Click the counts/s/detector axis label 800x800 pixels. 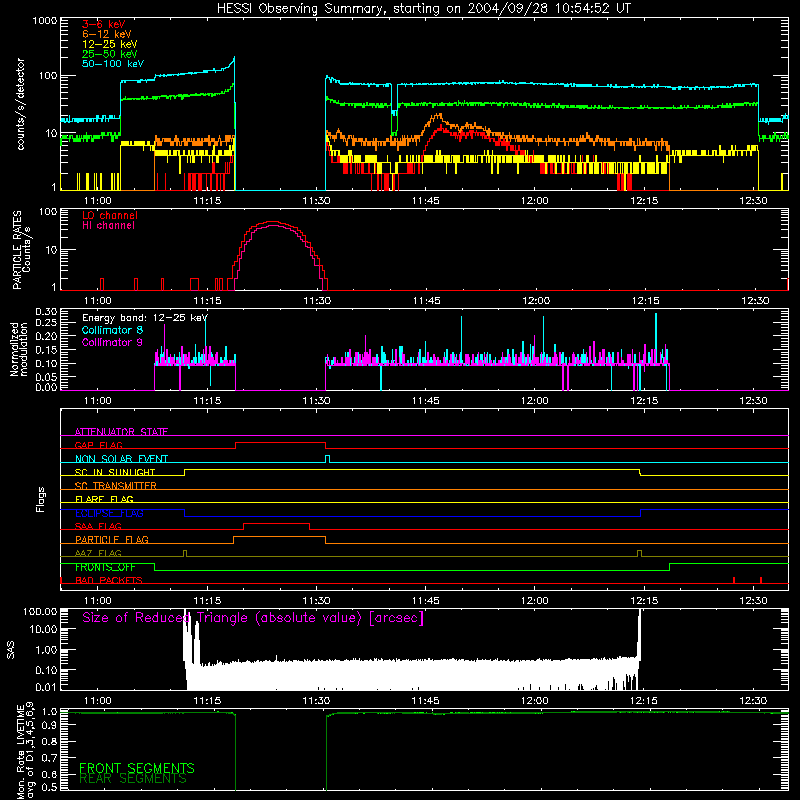(20, 104)
